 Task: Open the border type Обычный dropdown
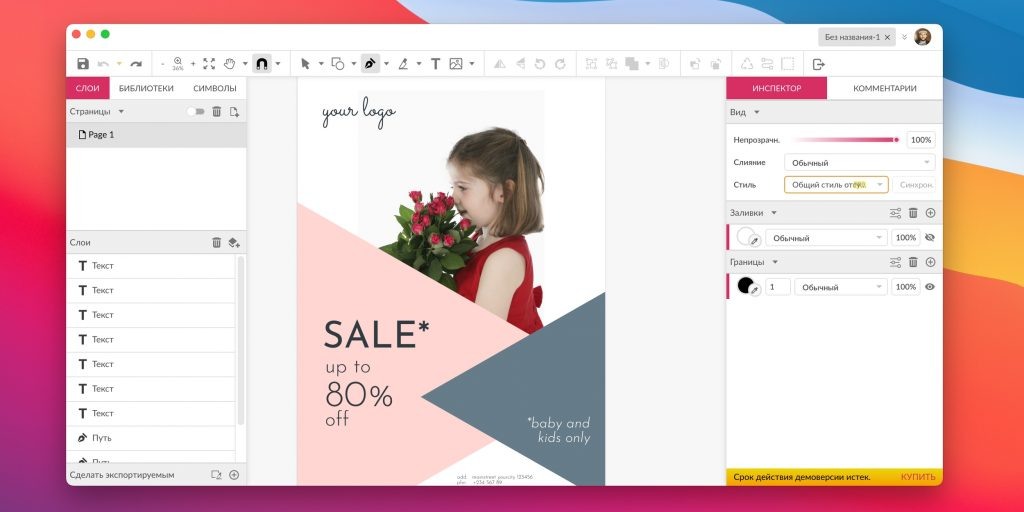841,287
